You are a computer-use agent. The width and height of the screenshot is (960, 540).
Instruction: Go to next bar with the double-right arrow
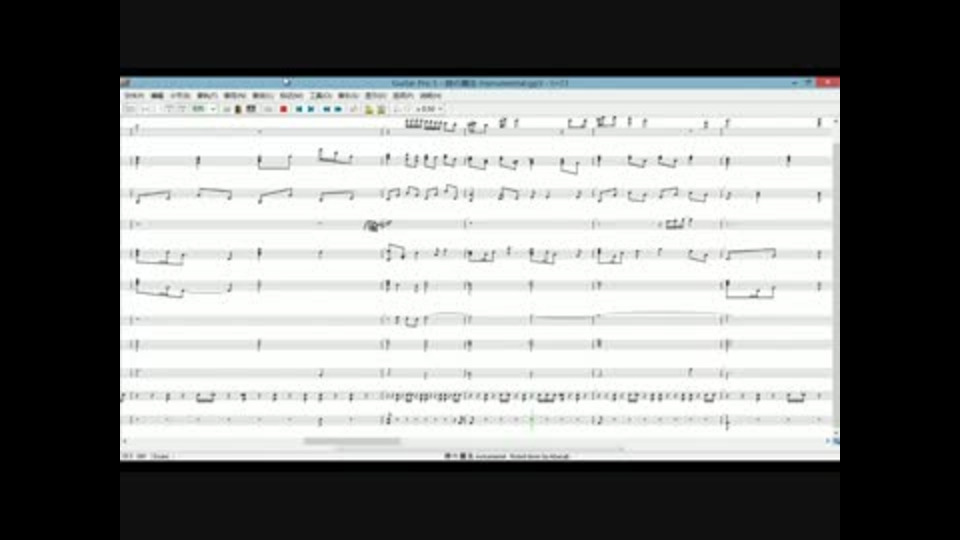(x=338, y=109)
